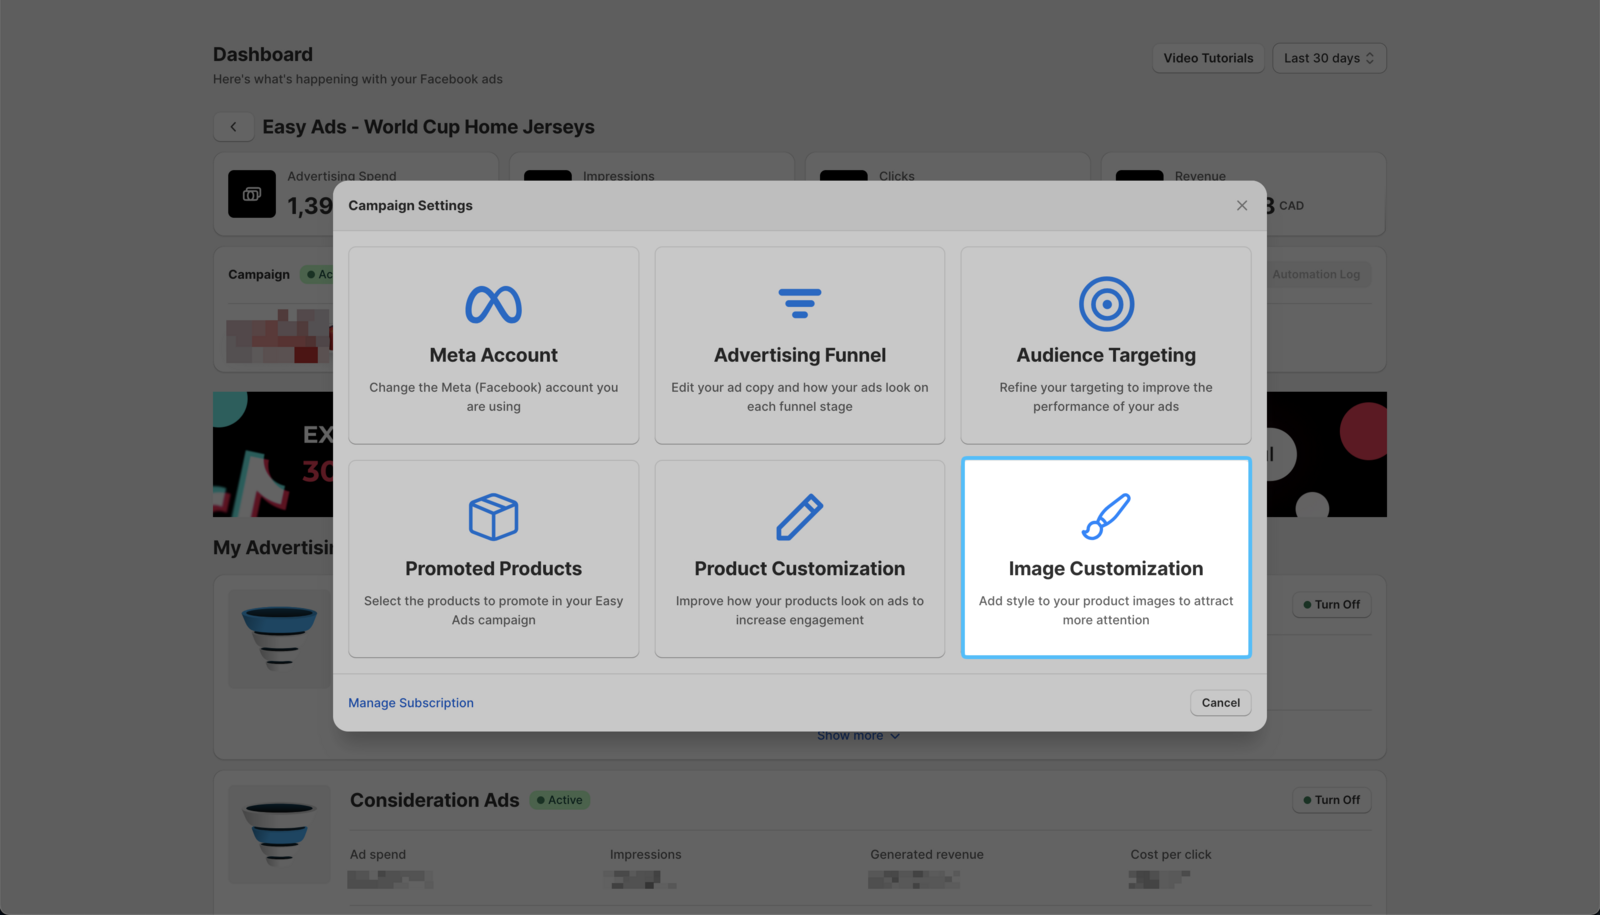Click the Audience Targeting bullseye icon
1600x915 pixels.
pyautogui.click(x=1106, y=304)
